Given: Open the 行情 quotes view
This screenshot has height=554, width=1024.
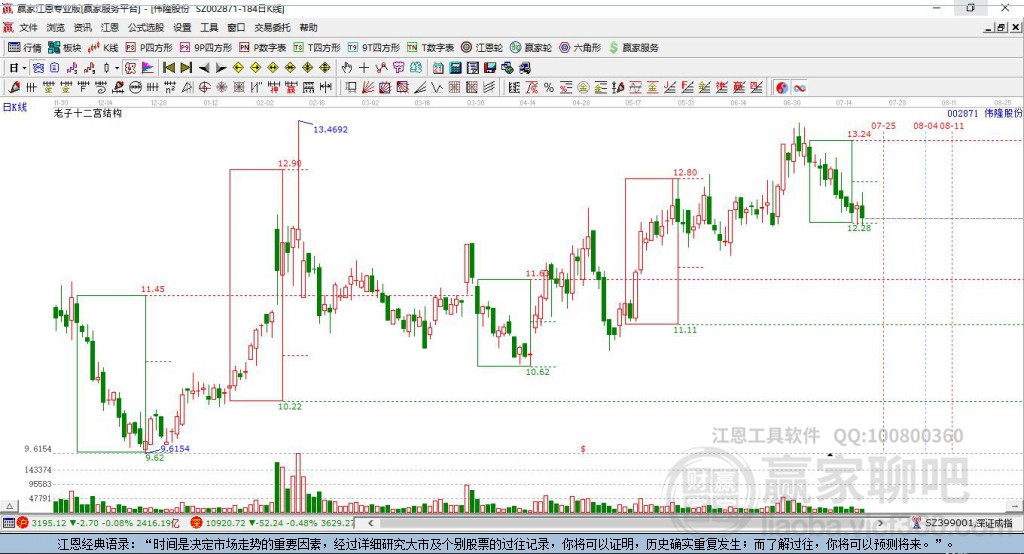Looking at the screenshot, I should (24, 48).
